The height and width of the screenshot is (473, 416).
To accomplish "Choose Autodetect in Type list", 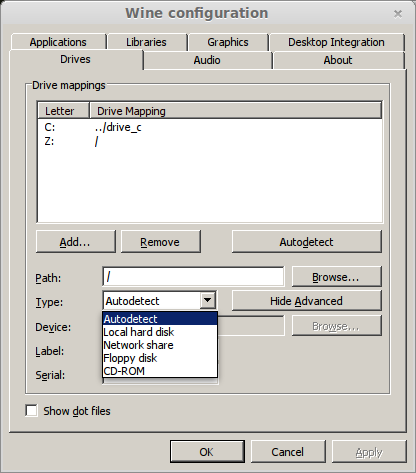I will point(160,319).
